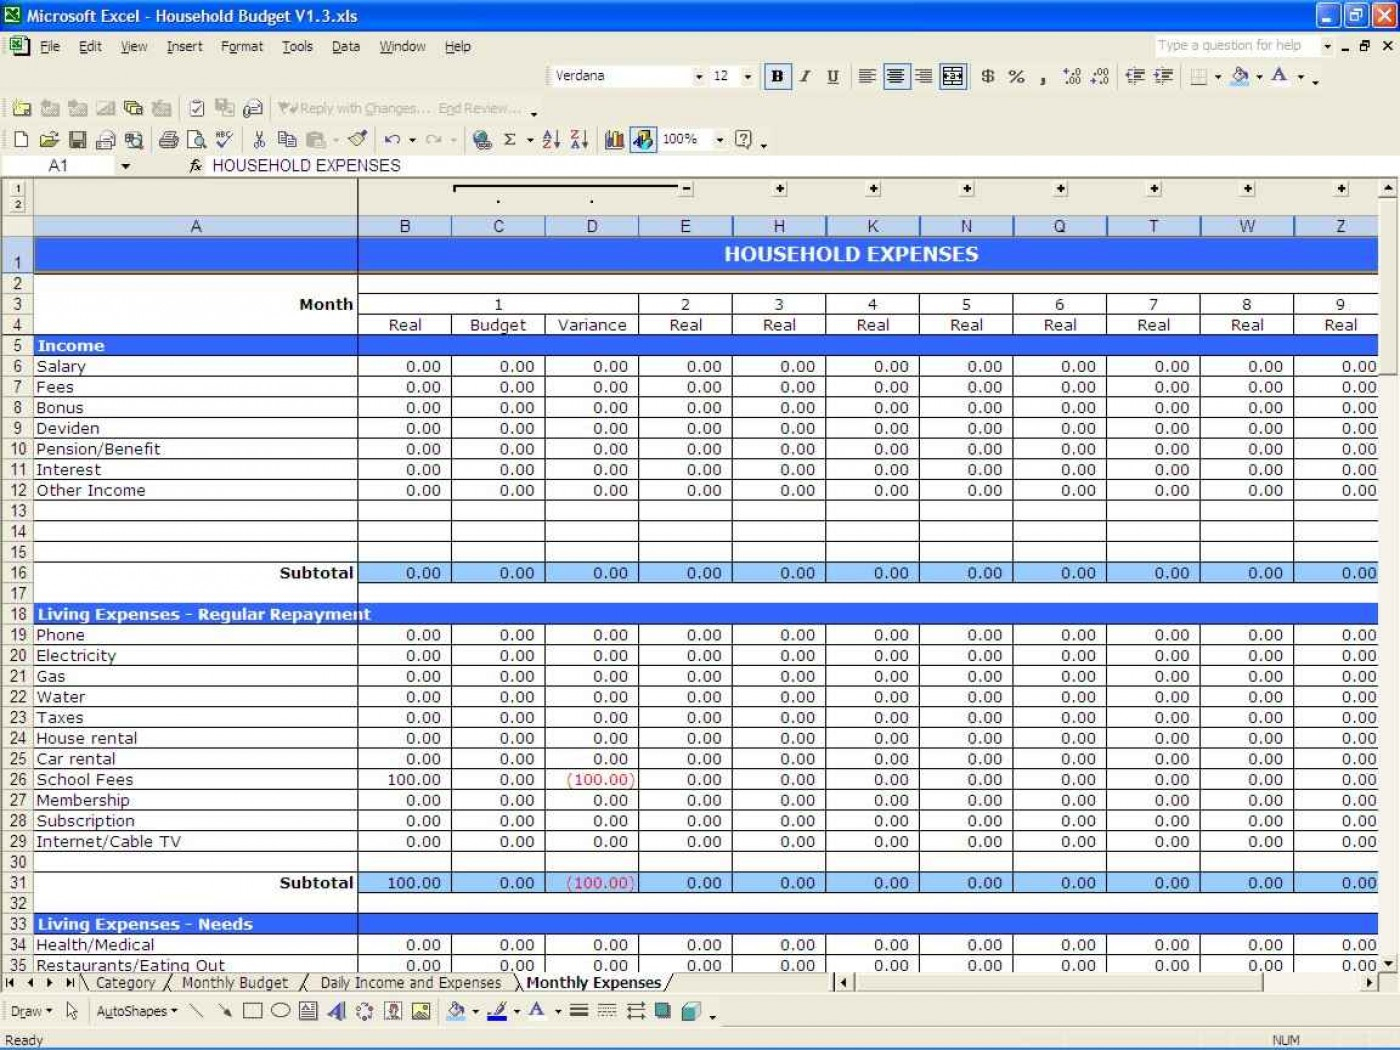
Task: Insert WordArt from the drawing toolbar
Action: point(337,1011)
